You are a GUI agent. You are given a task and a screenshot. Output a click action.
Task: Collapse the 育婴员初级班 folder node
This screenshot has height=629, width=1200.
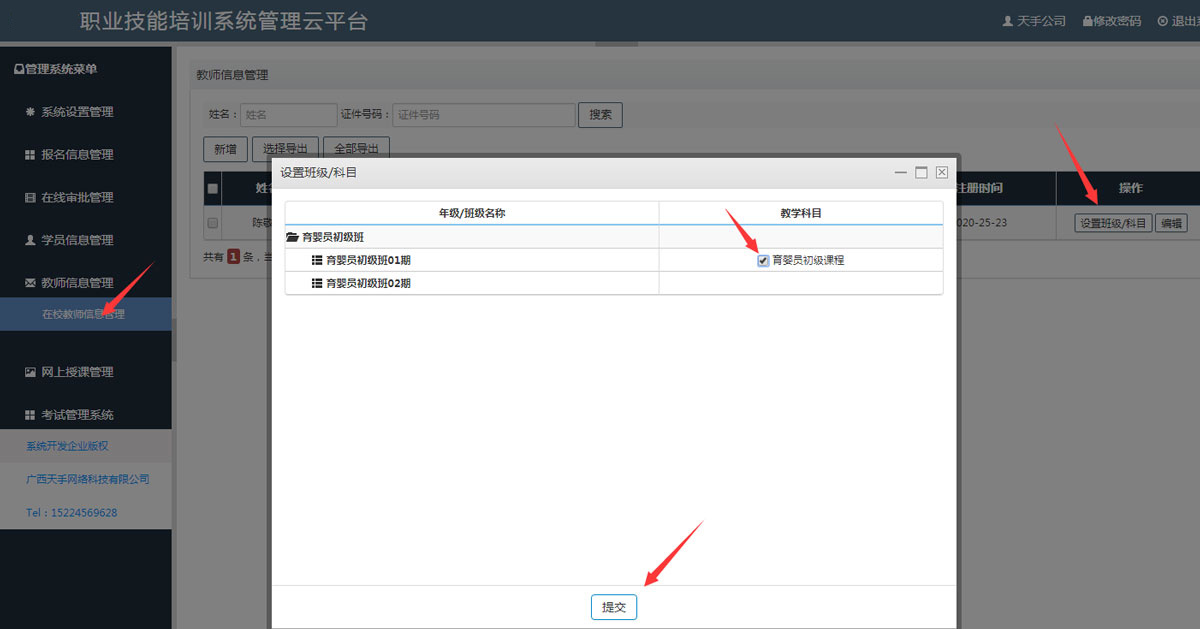pyautogui.click(x=292, y=238)
